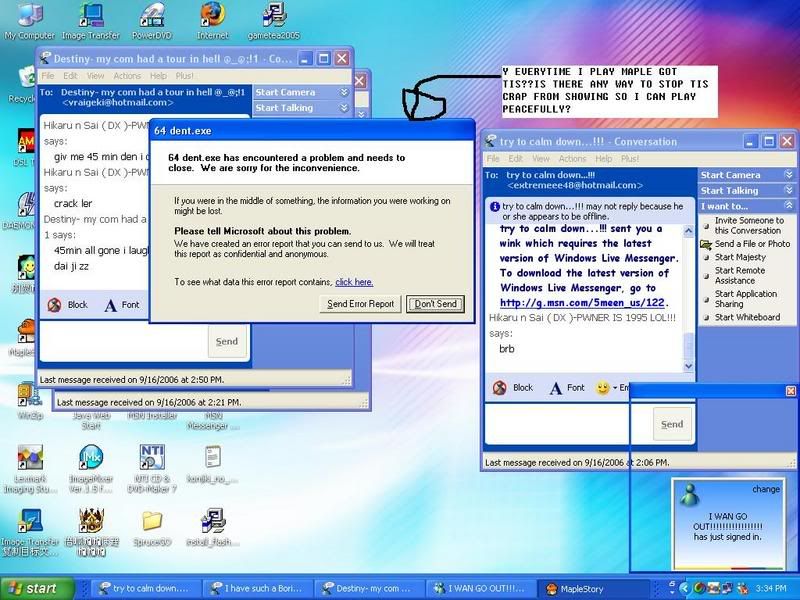This screenshot has width=800, height=600.
Task: Open the NTI CD & DVD-Maker shortcut
Action: [x=152, y=458]
